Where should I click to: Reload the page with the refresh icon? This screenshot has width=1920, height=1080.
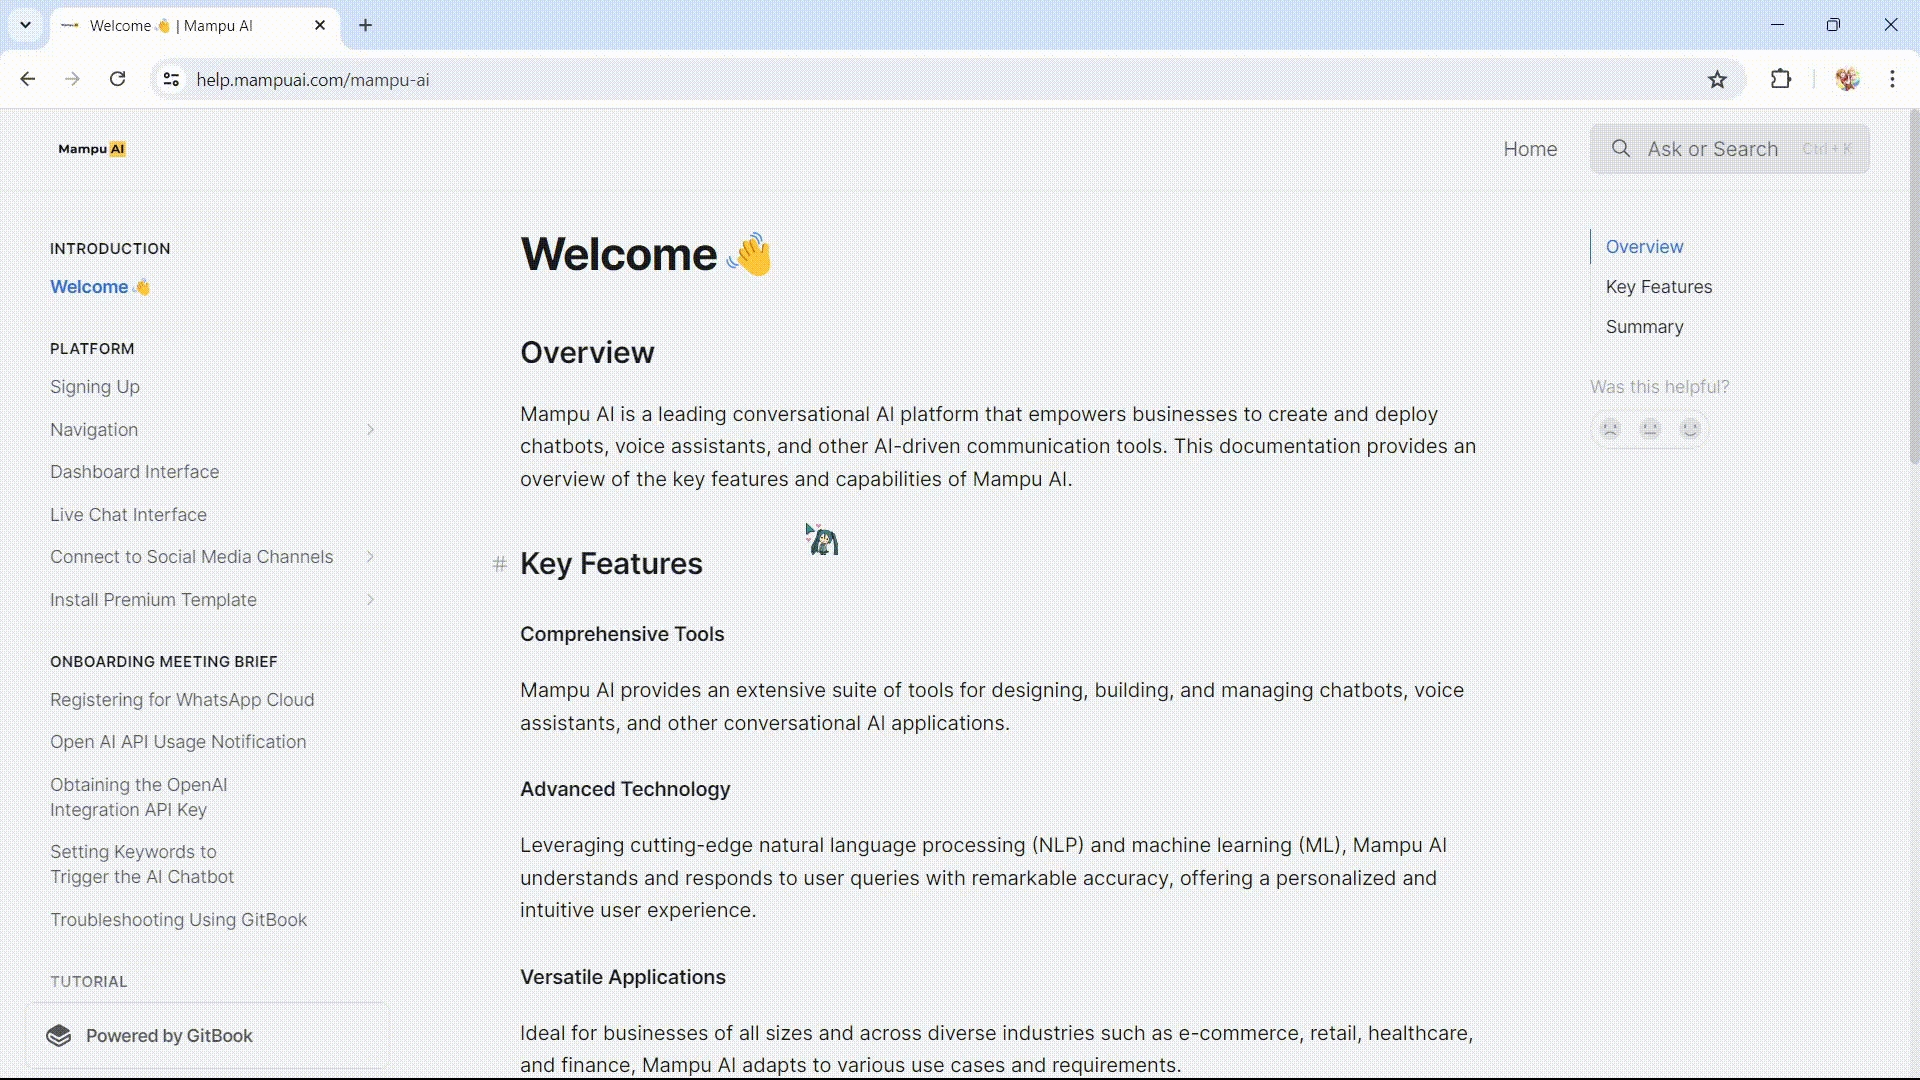click(x=118, y=80)
